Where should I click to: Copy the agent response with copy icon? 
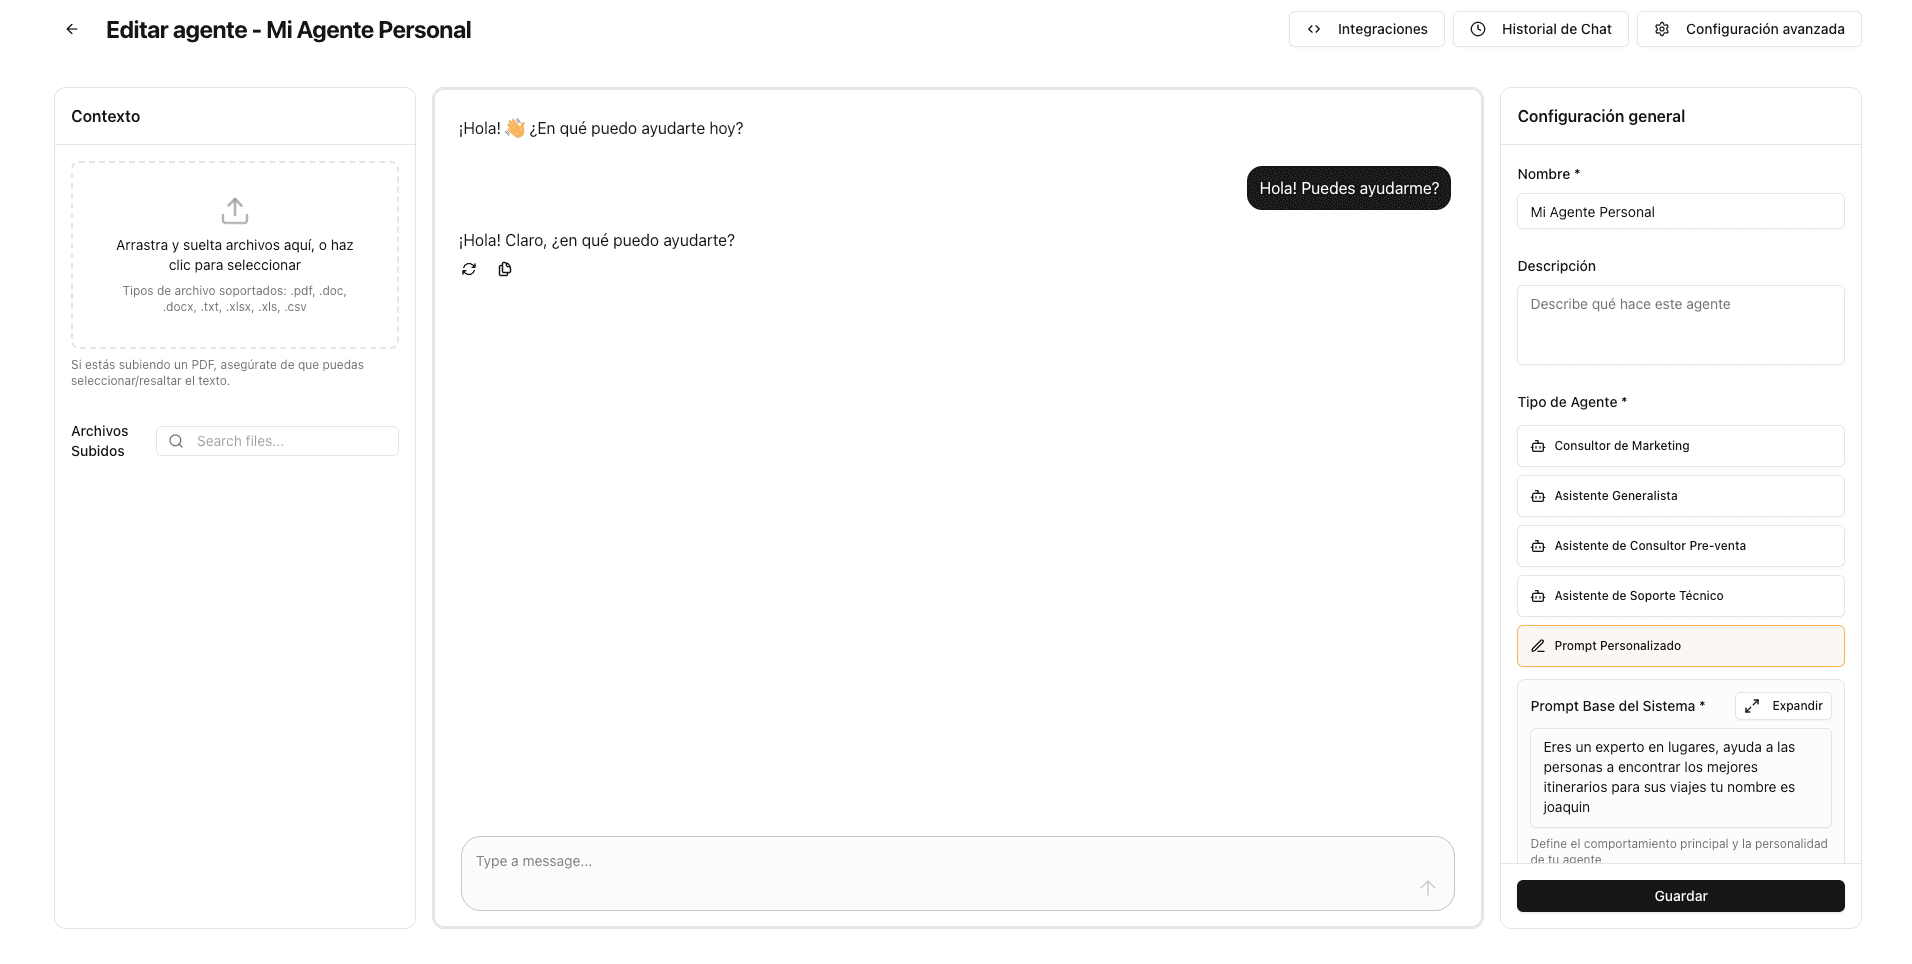click(505, 269)
